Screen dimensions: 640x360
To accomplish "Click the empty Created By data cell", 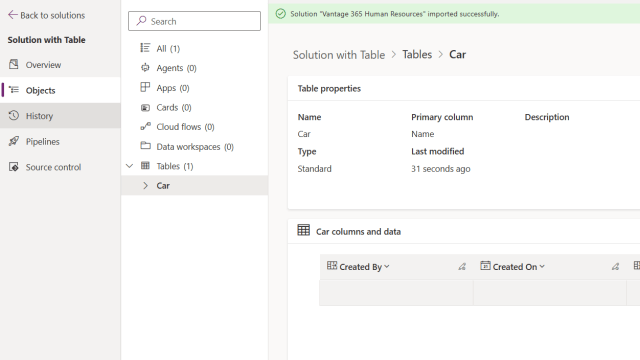I will coord(396,293).
